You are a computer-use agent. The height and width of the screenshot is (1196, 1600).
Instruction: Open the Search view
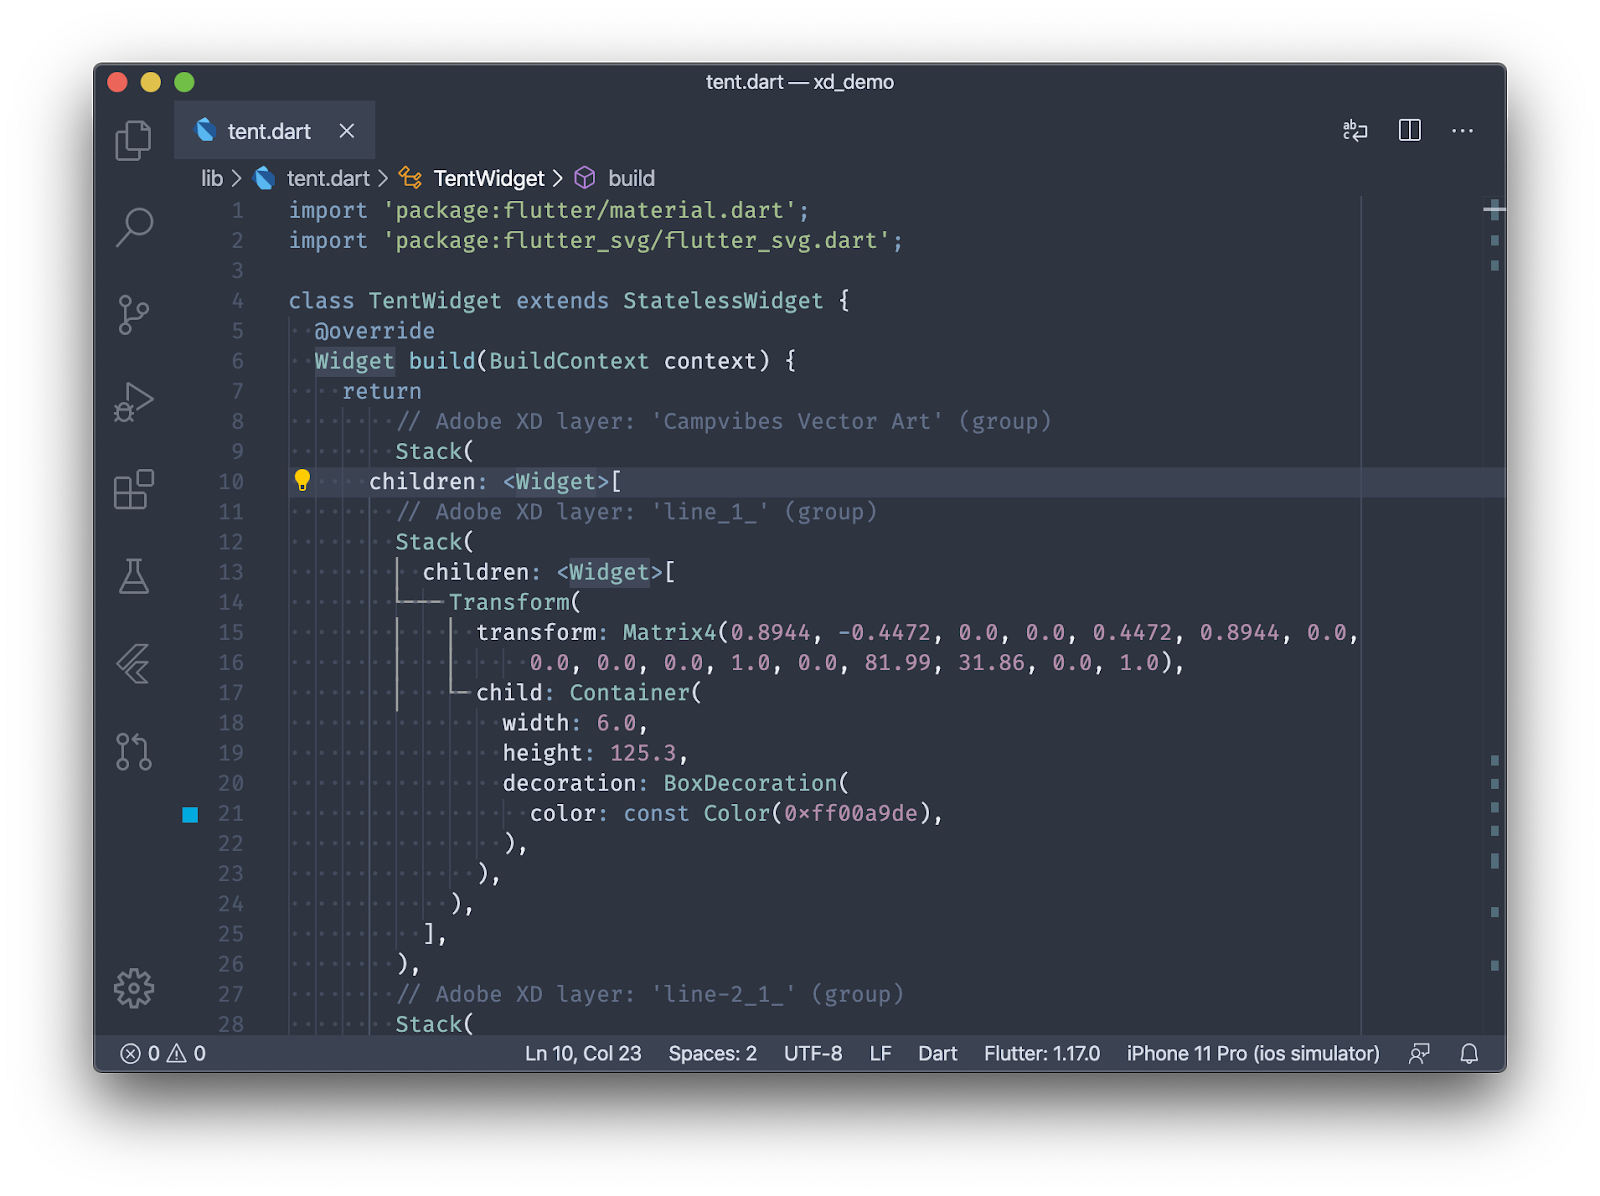point(133,227)
